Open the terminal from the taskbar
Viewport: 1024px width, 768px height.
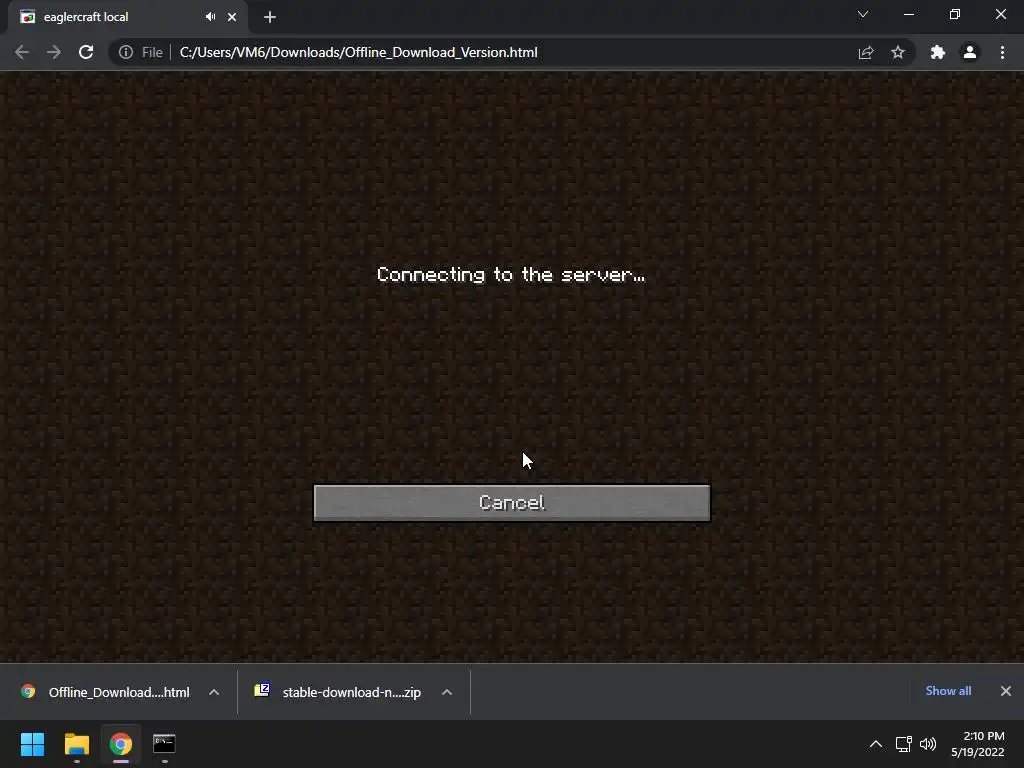(164, 744)
